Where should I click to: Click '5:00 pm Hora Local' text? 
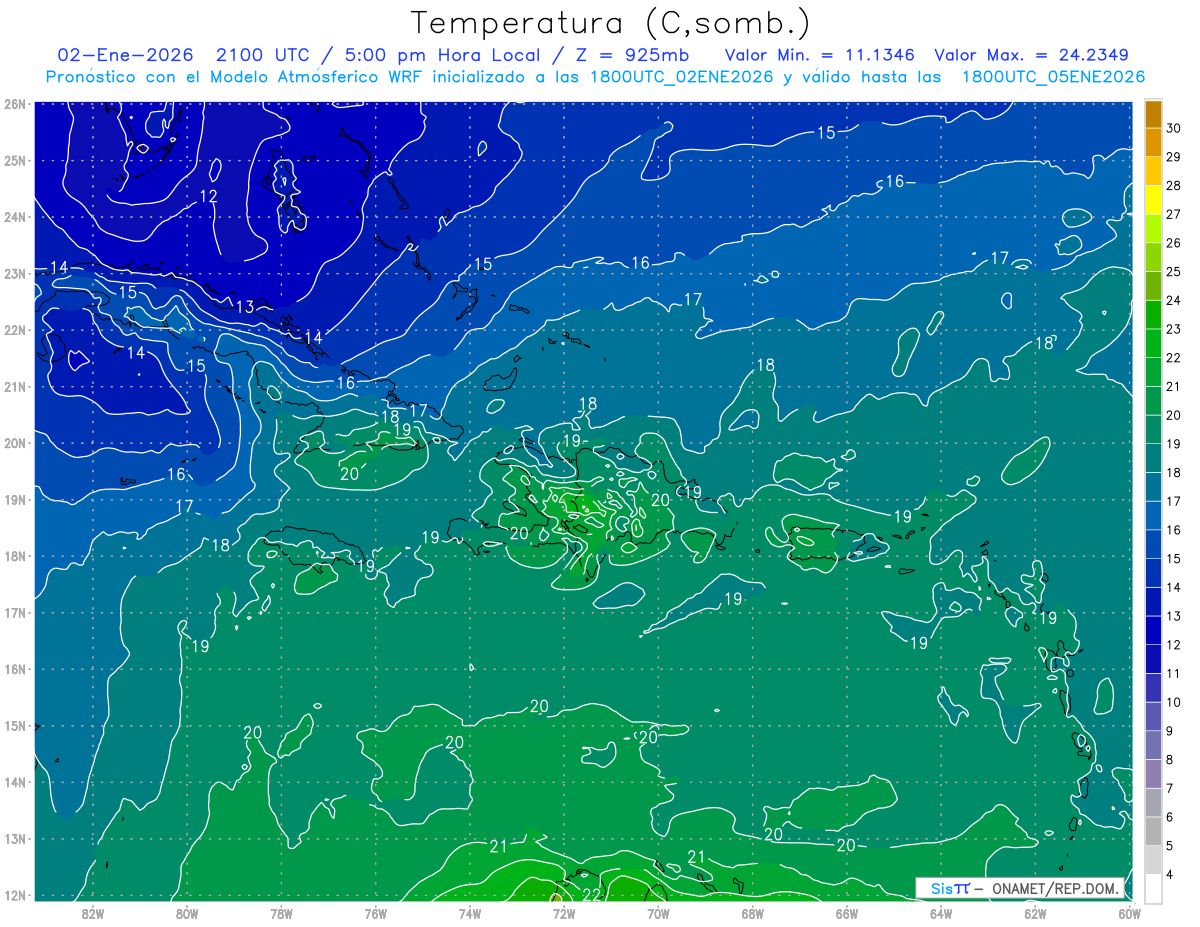[445, 55]
